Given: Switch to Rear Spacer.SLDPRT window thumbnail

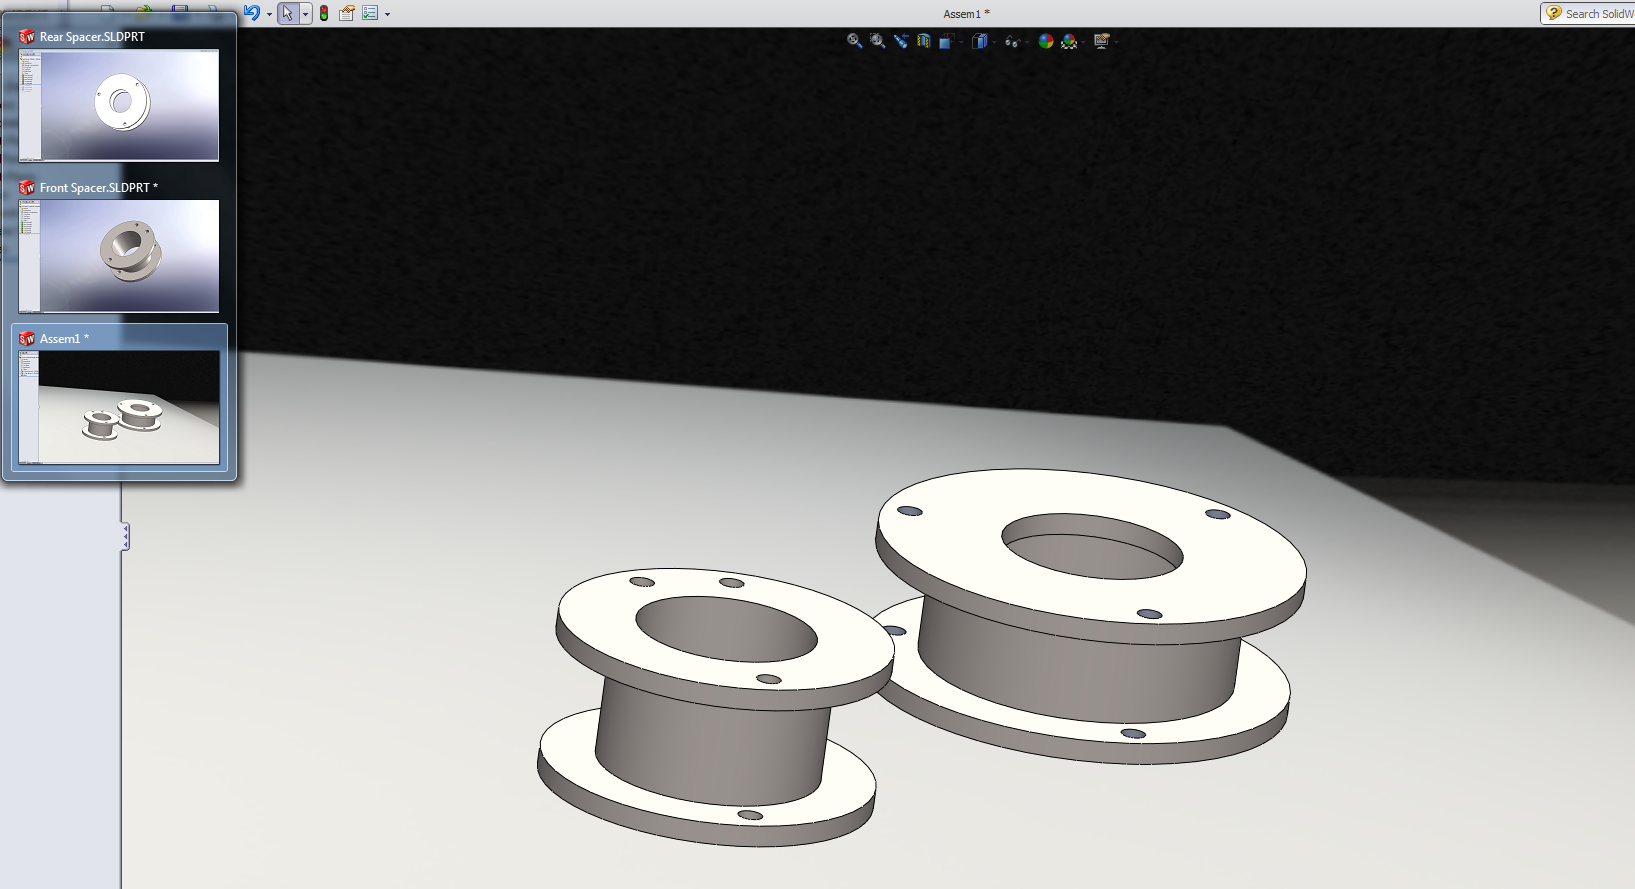Looking at the screenshot, I should click(119, 105).
